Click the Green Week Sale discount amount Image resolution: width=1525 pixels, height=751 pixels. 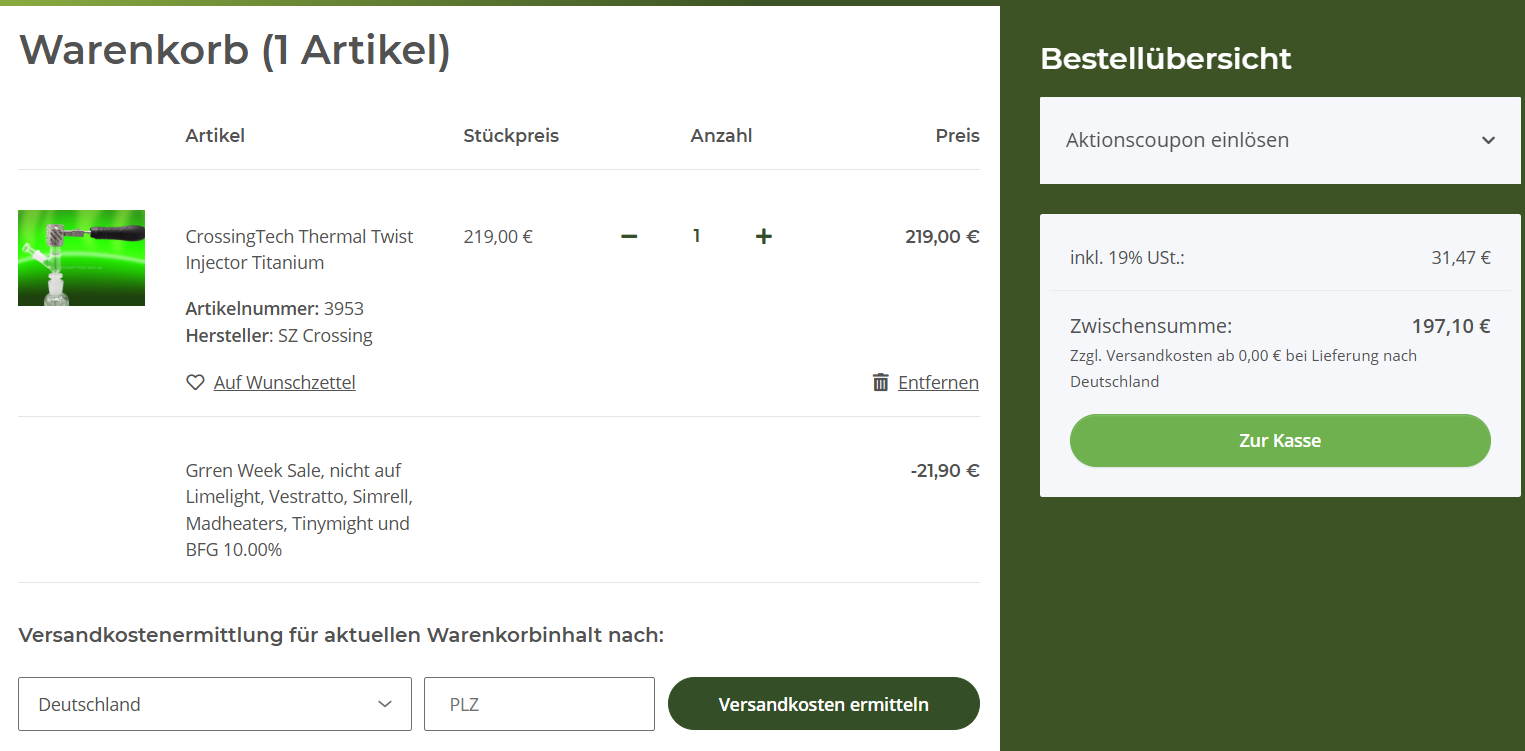(944, 470)
